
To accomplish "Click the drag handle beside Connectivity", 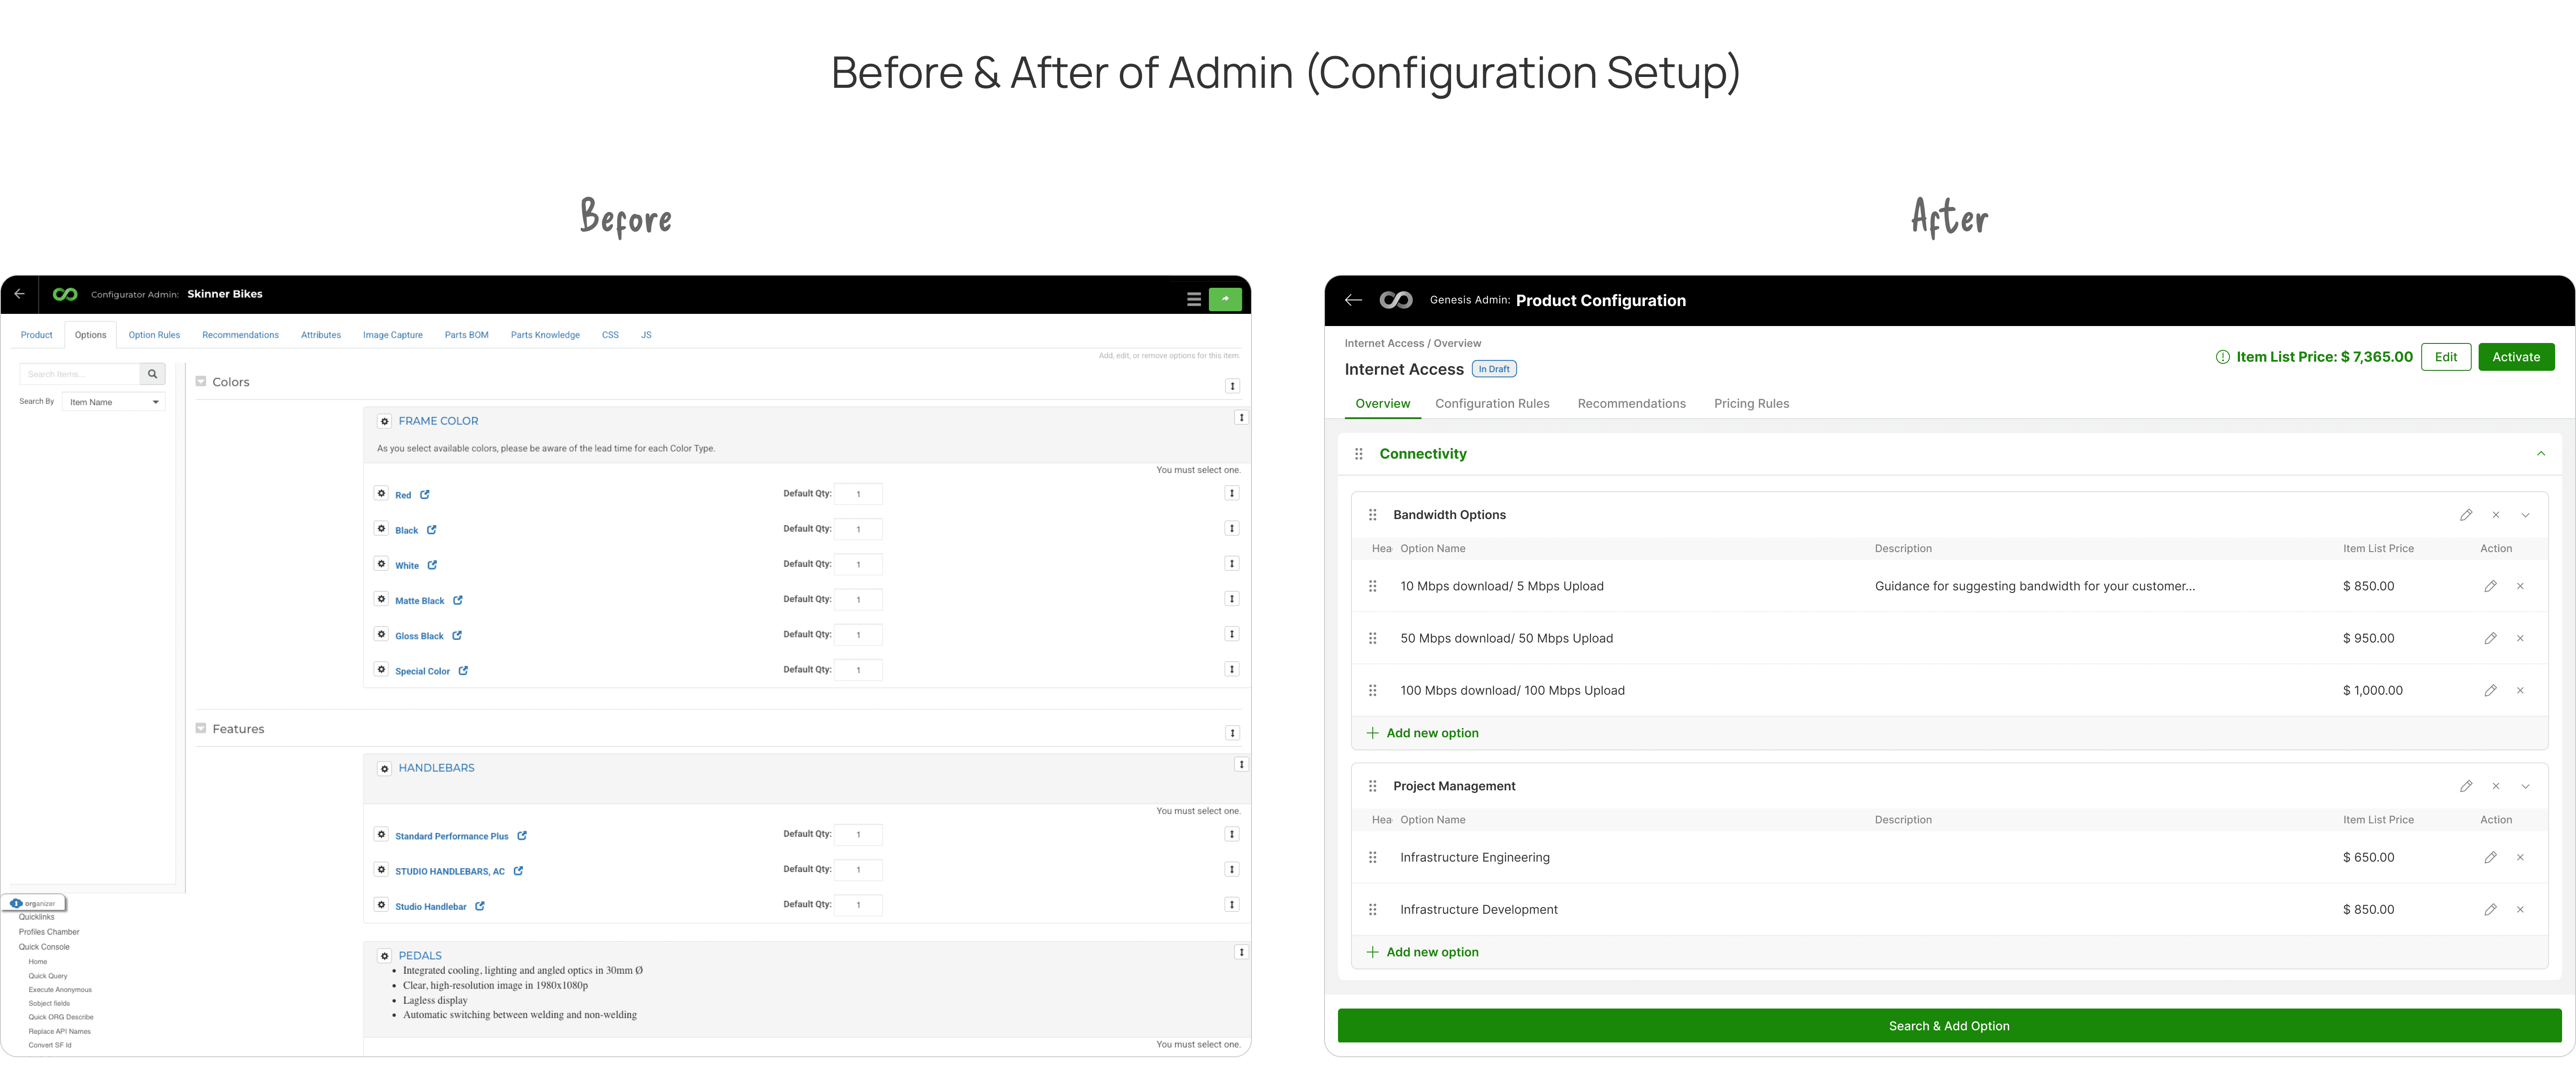I will [x=1358, y=454].
